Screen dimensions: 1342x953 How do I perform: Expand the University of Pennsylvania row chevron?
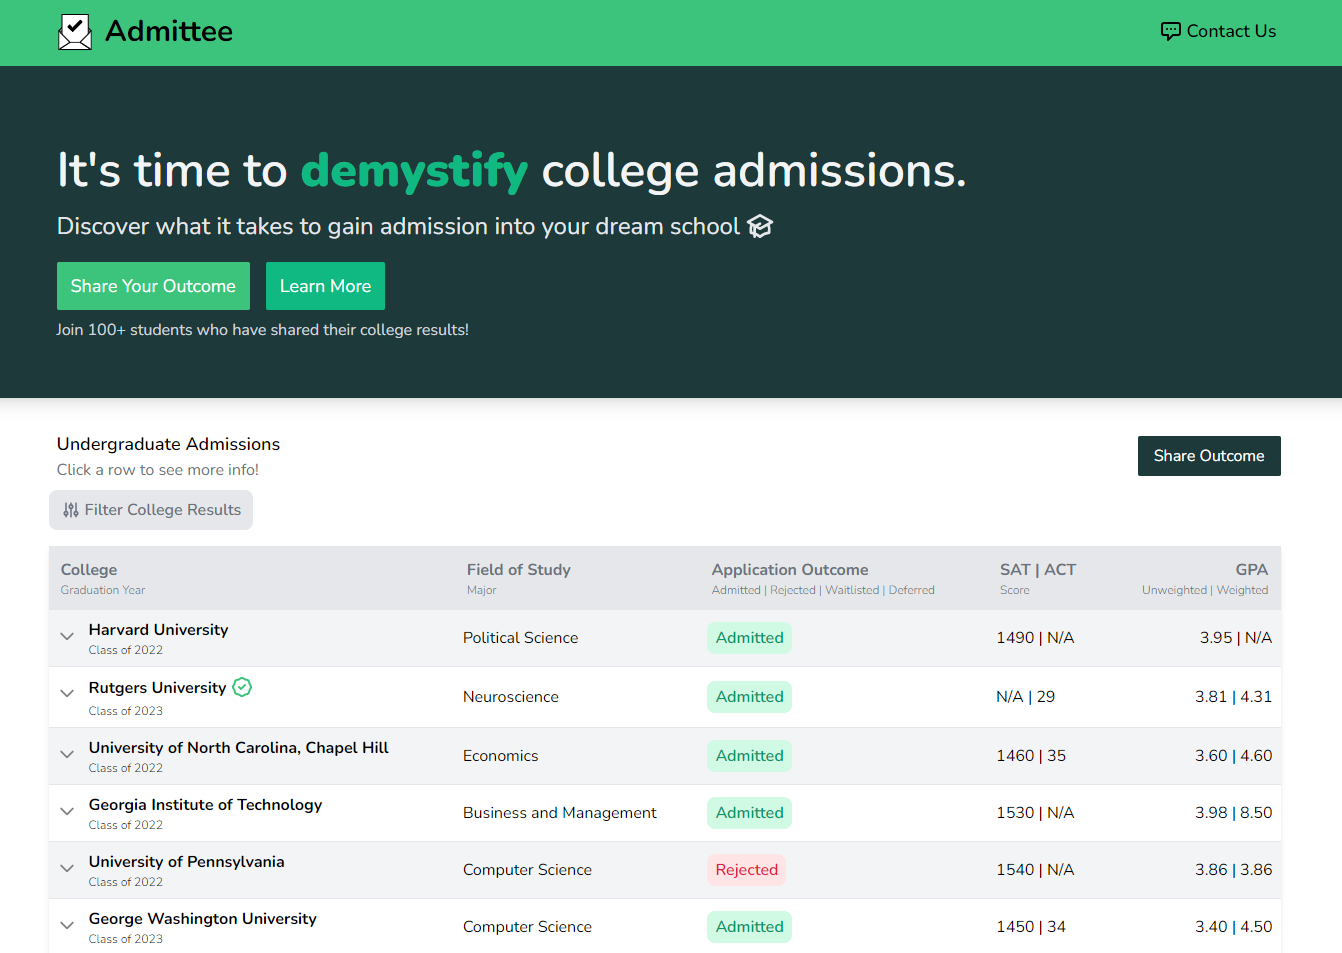click(x=67, y=868)
